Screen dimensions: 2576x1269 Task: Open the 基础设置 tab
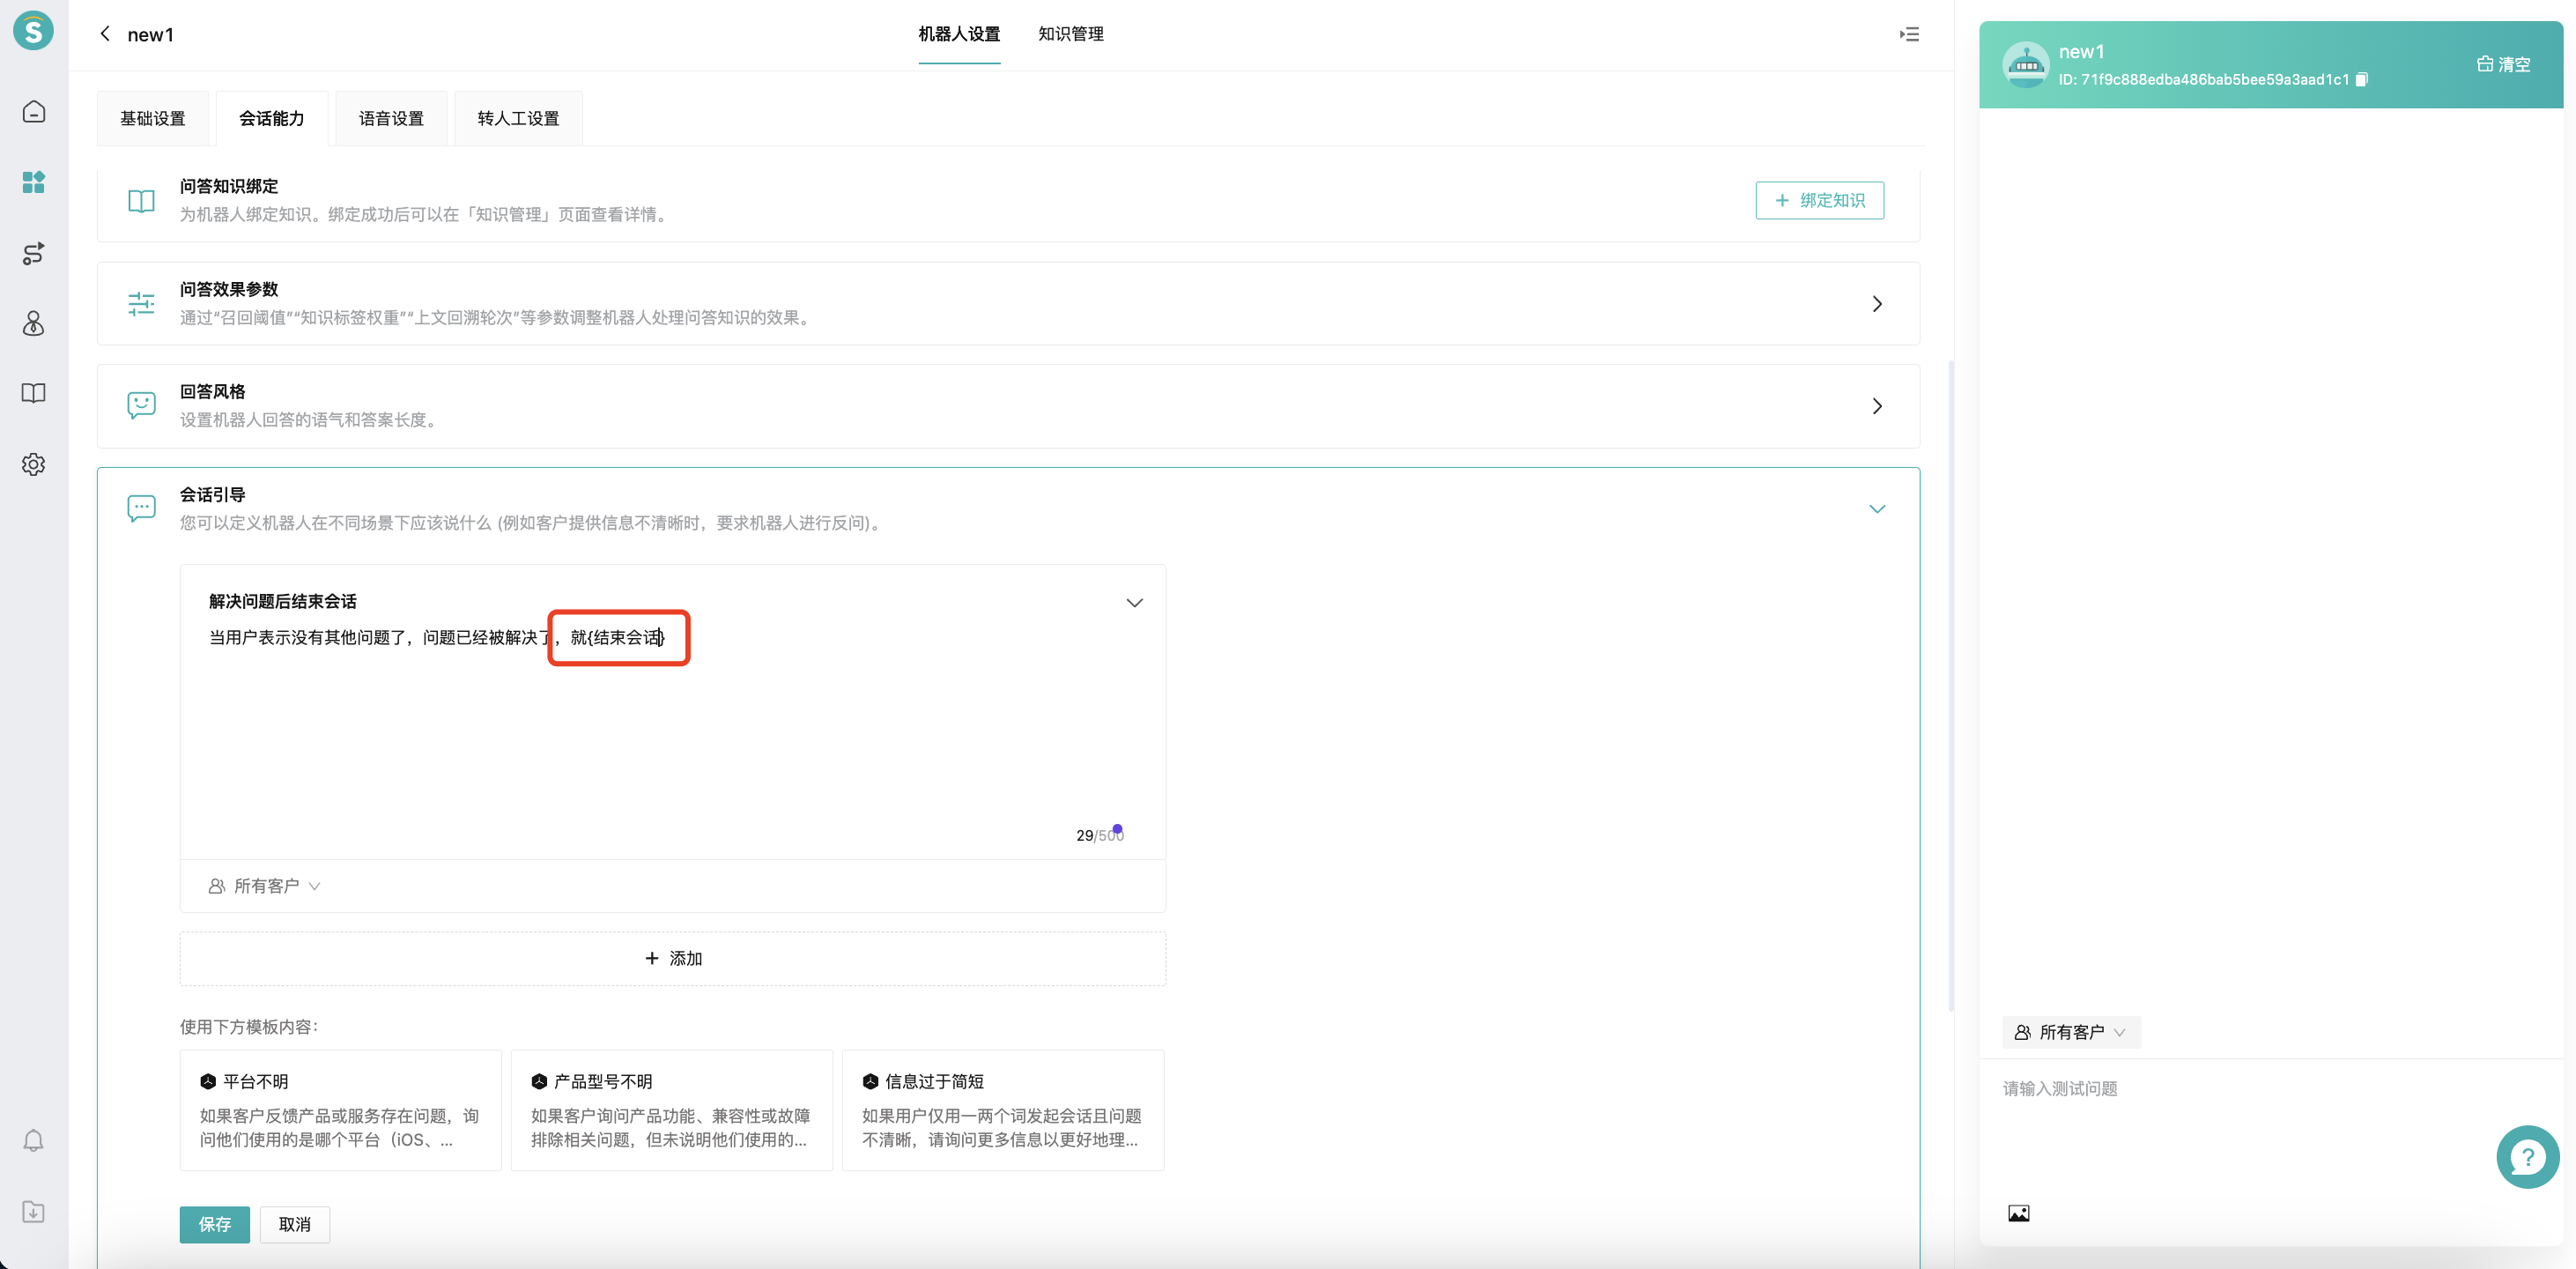click(x=153, y=119)
